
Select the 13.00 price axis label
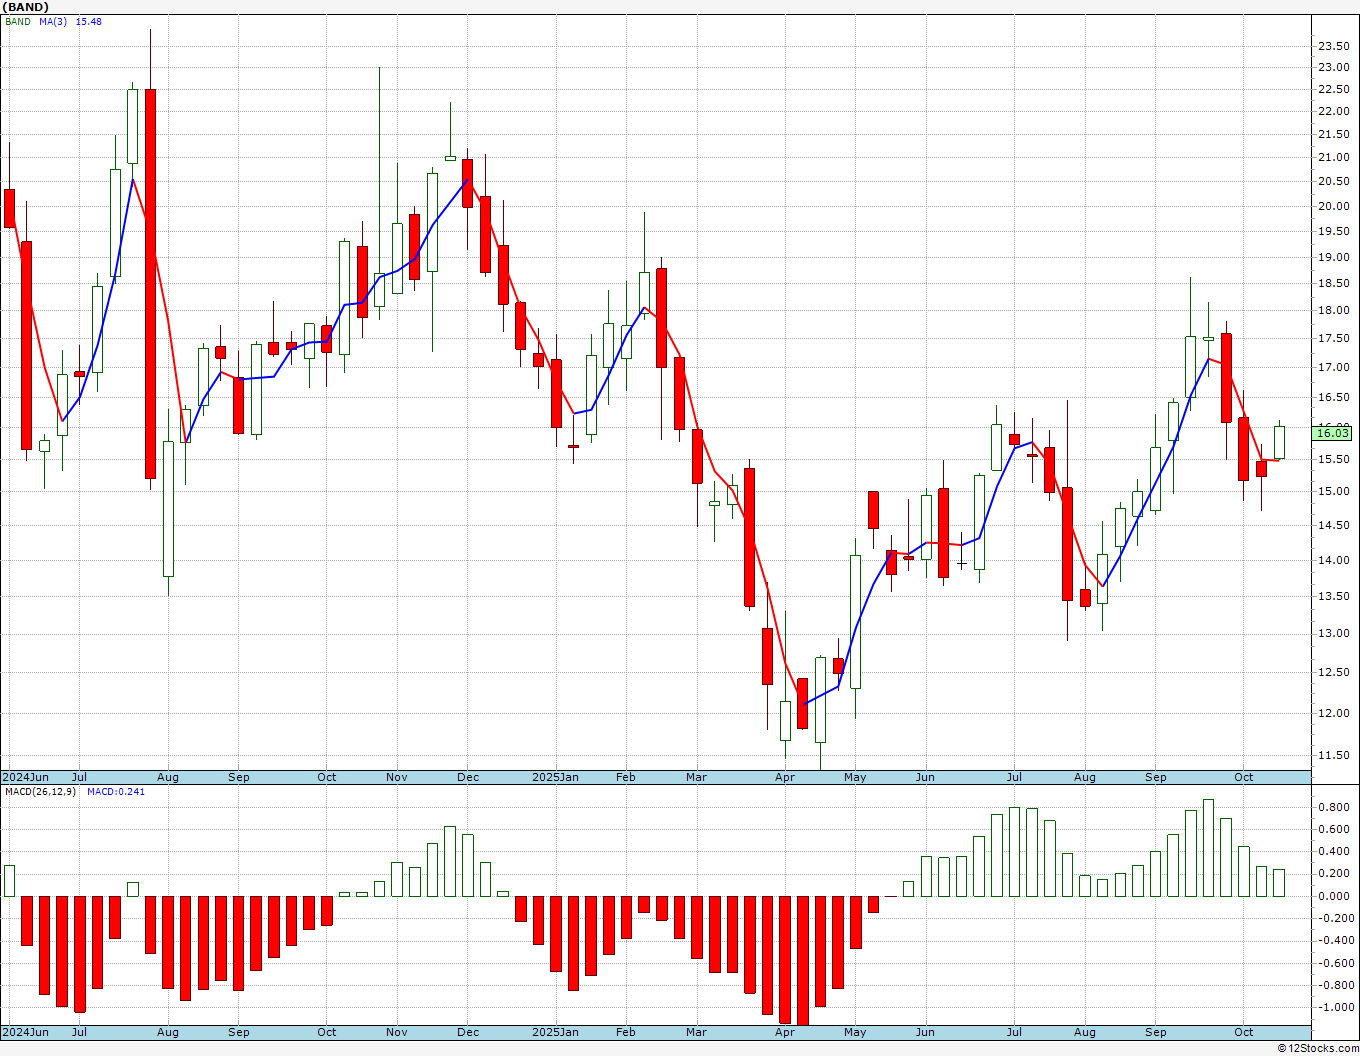1333,633
